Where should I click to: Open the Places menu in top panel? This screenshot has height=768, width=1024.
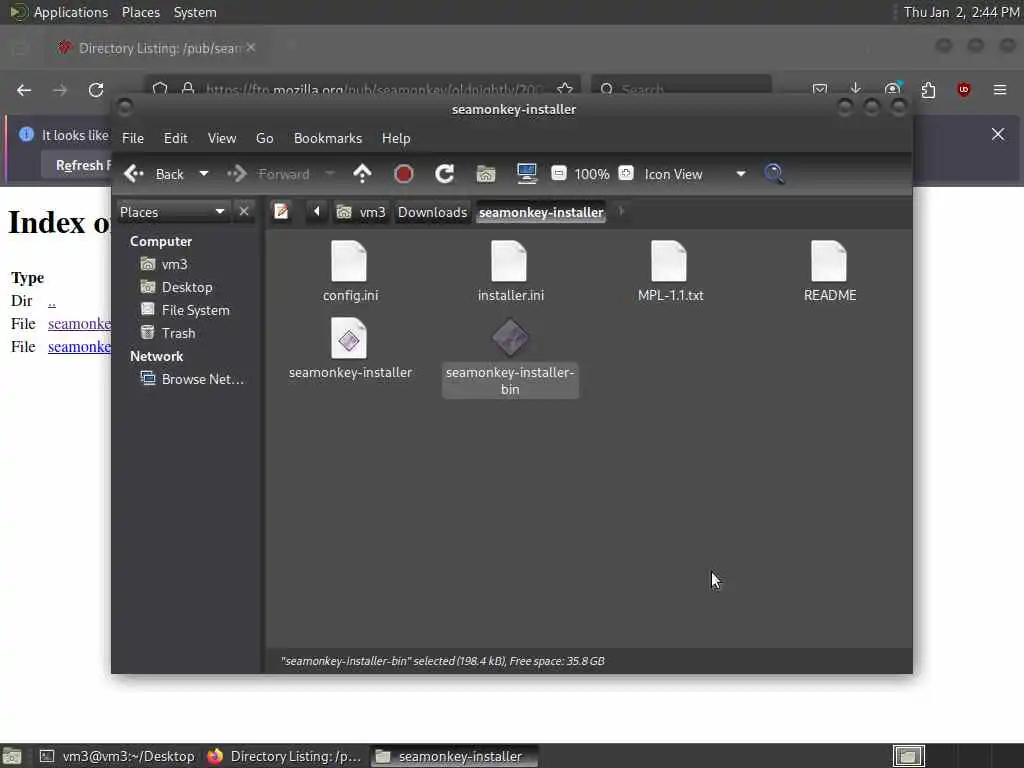click(x=140, y=12)
